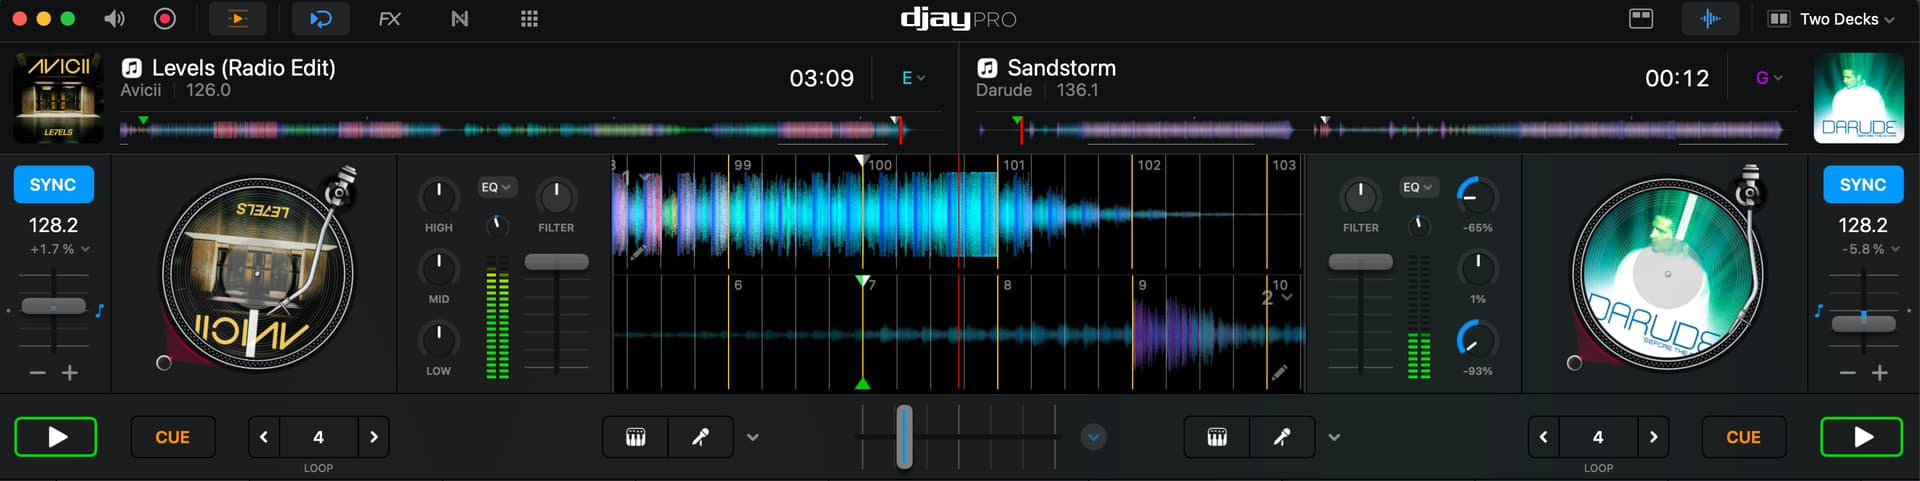Expand the left deck key E dropdown
1920x481 pixels.
click(913, 78)
